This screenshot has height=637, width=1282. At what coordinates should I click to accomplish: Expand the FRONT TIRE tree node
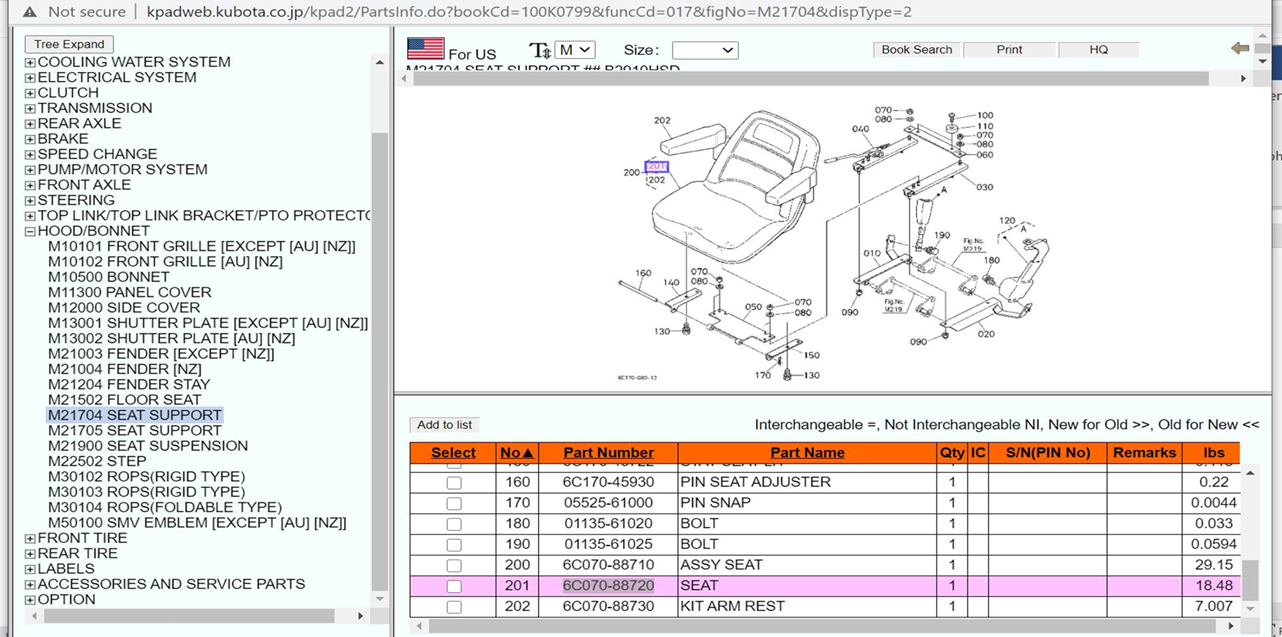point(30,538)
